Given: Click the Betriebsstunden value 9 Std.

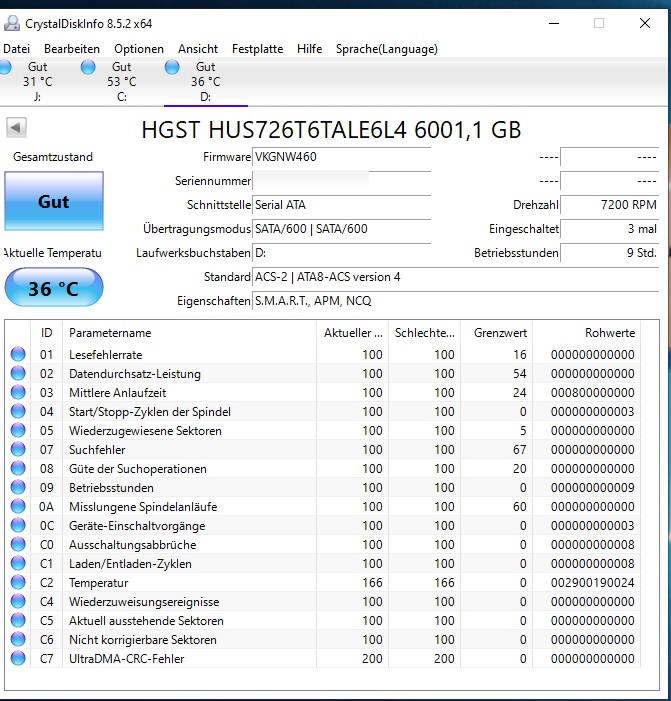Looking at the screenshot, I should [609, 253].
